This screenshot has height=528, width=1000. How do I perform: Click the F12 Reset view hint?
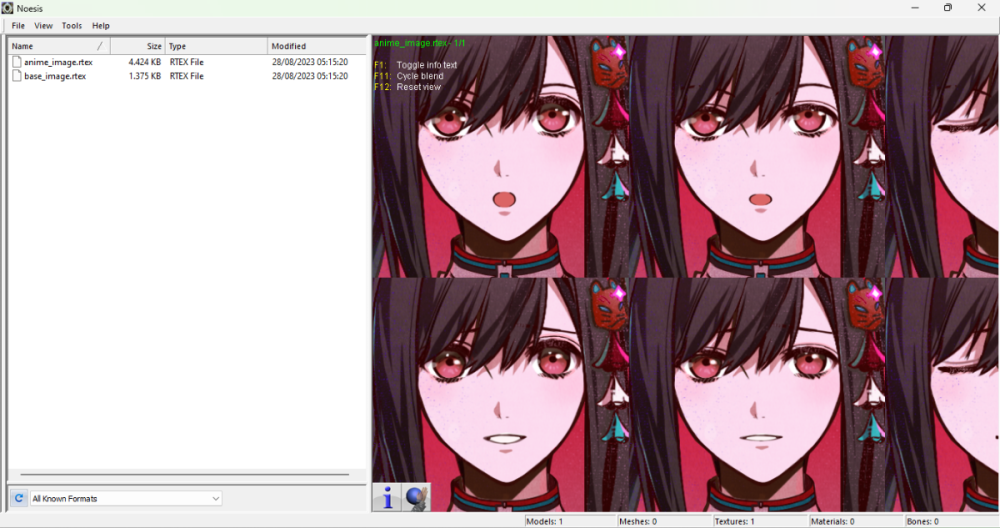pos(407,87)
